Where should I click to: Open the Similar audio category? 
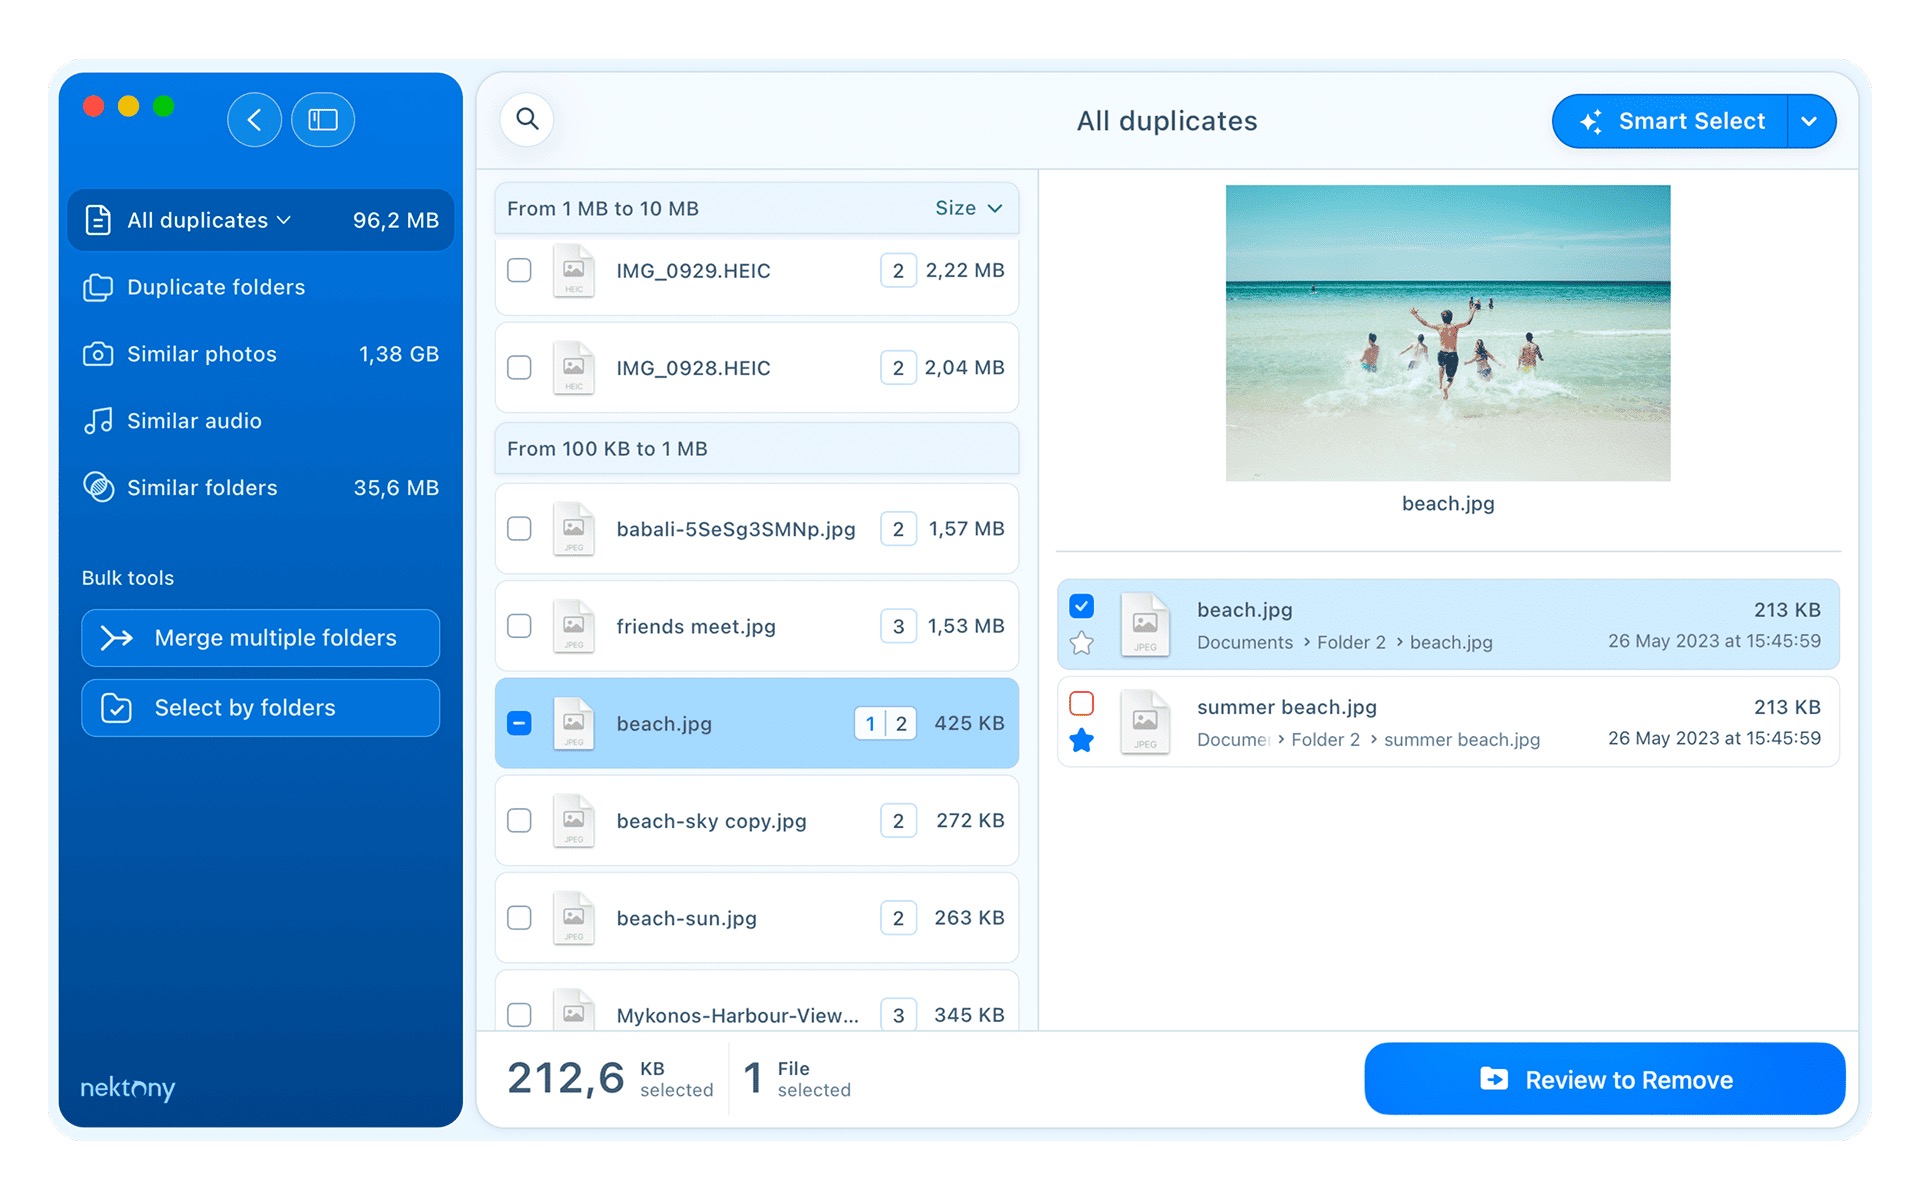pyautogui.click(x=260, y=421)
